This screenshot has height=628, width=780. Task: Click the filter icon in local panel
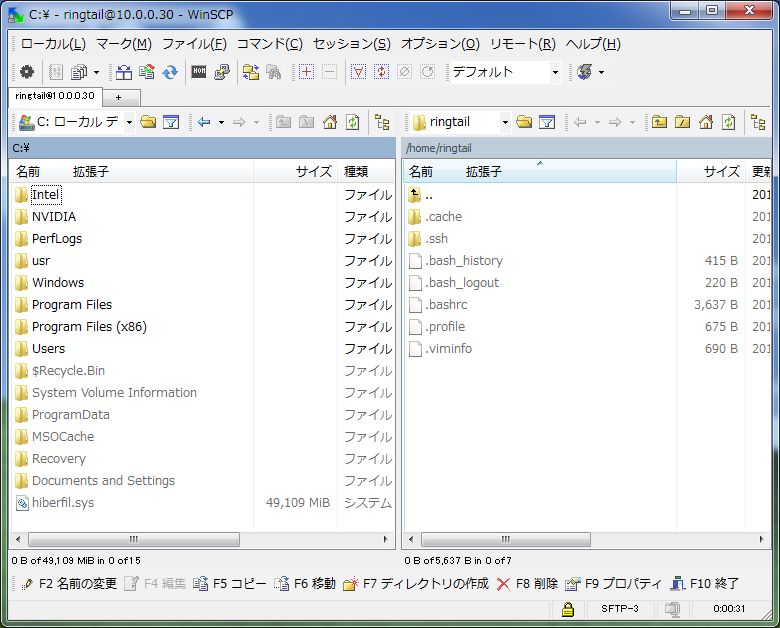[171, 122]
